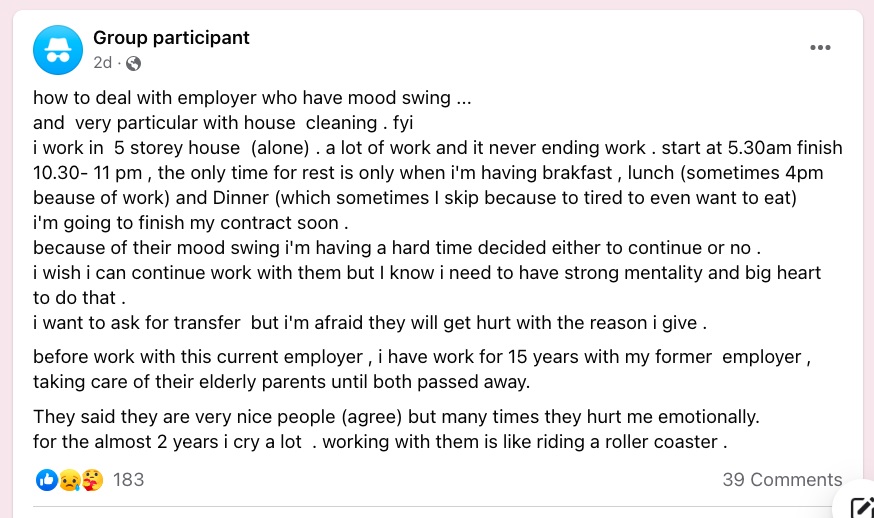Click the care hug reaction icon
This screenshot has height=518, width=874.
(x=93, y=480)
